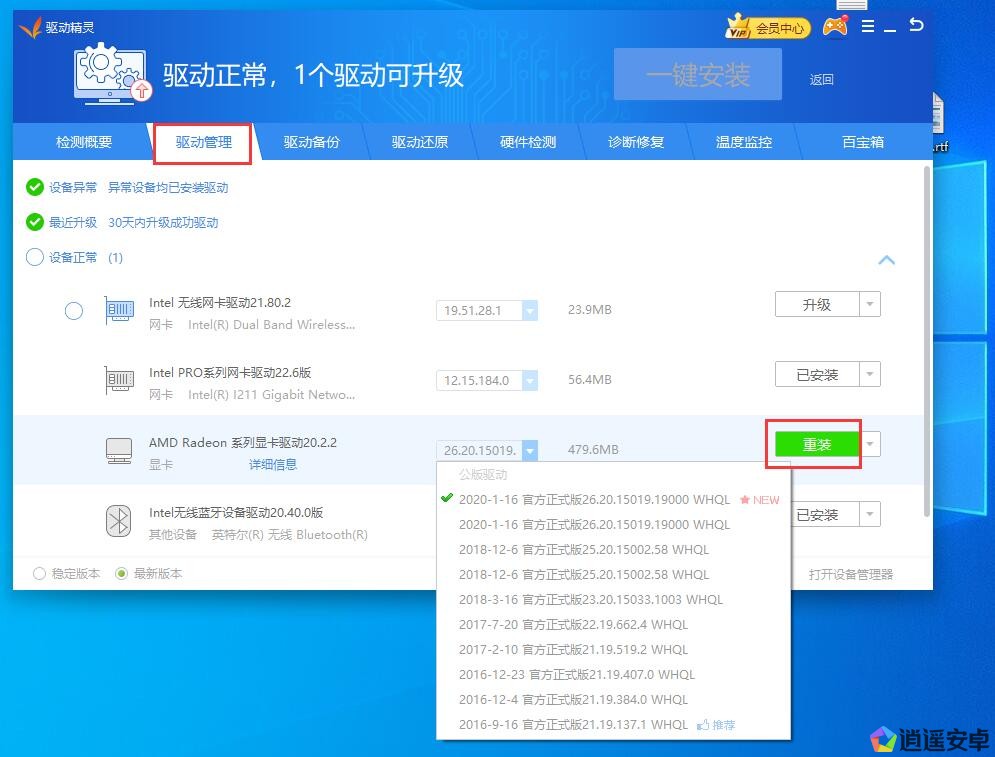Screen dimensions: 995x757
Task: Click the Intel wireless network card icon
Action: (x=119, y=311)
